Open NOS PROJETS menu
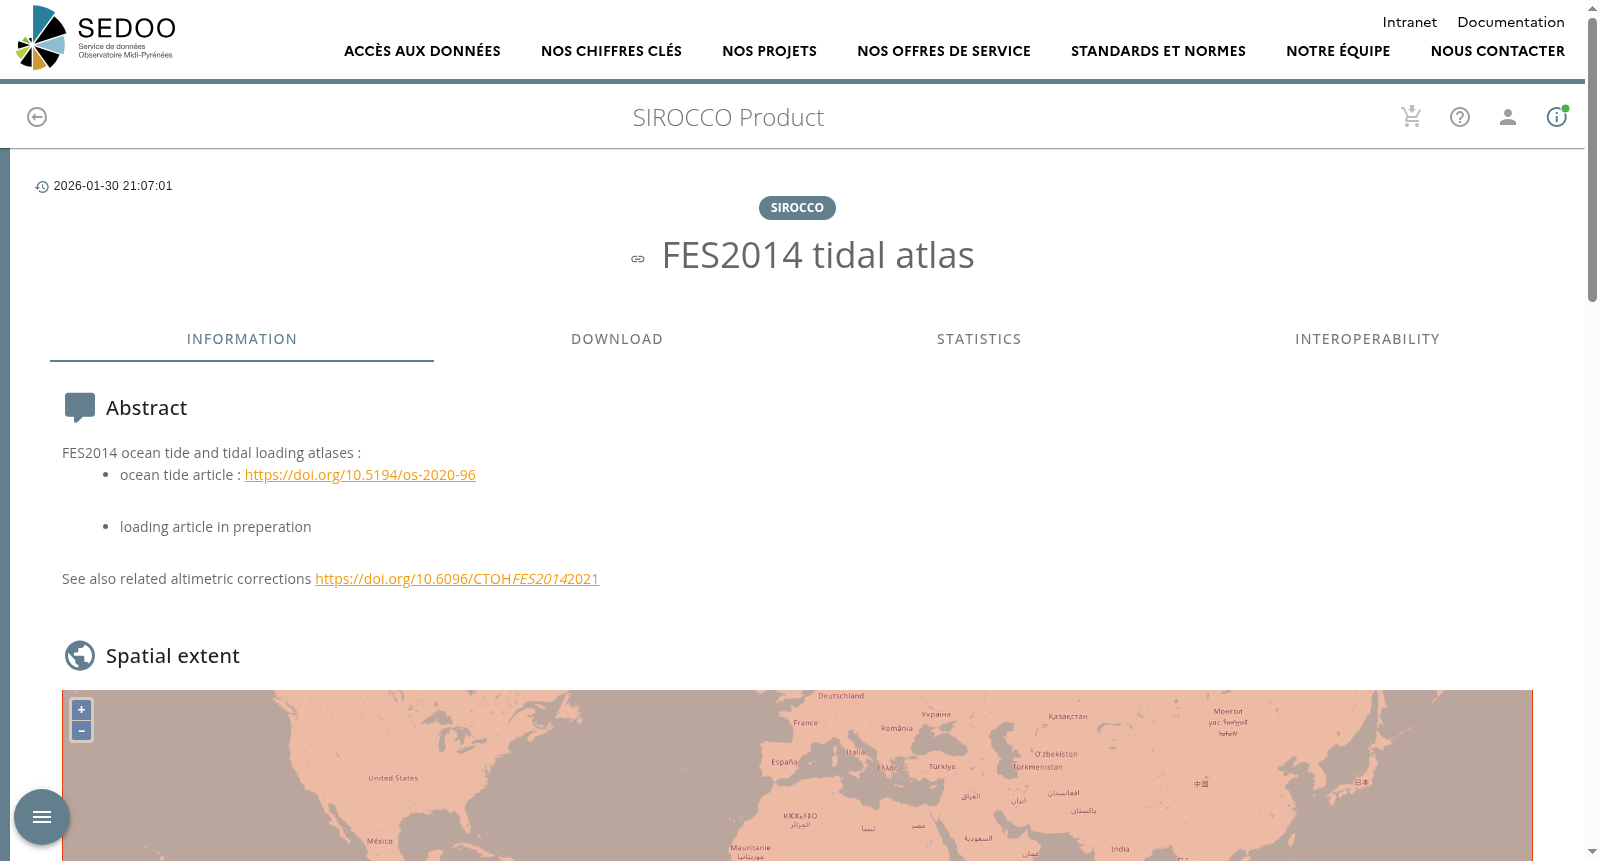Viewport: 1600px width, 861px height. pyautogui.click(x=769, y=51)
